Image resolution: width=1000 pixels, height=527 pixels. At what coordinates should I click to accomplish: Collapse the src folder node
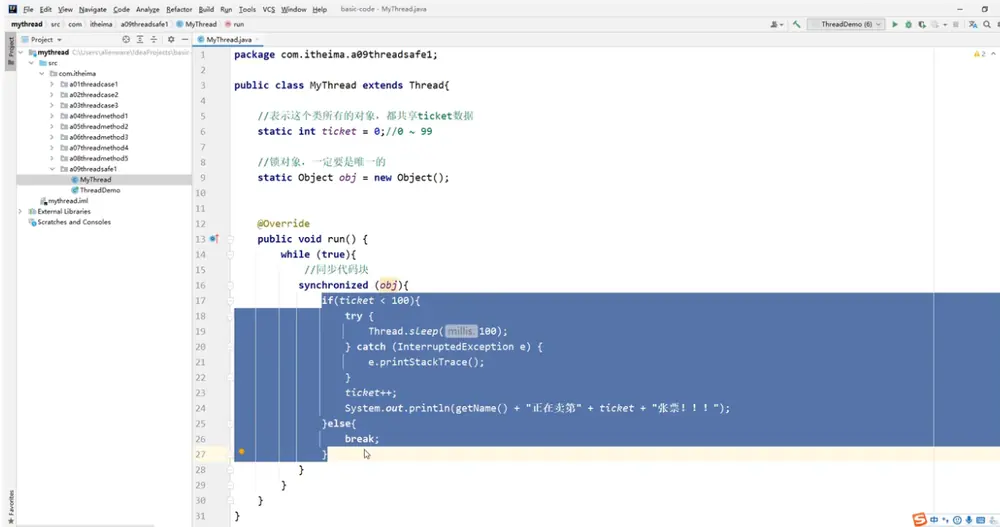31,63
